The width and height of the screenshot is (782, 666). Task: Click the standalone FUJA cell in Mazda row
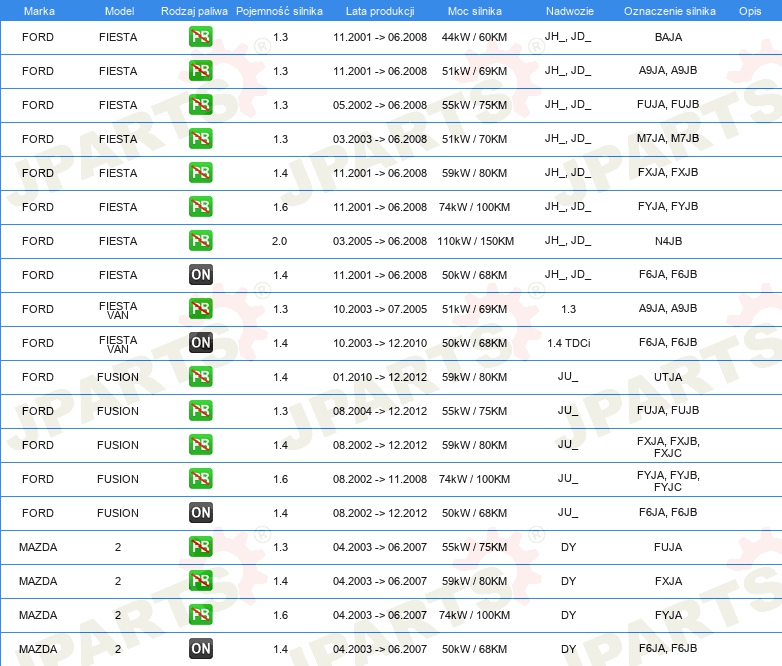(668, 547)
